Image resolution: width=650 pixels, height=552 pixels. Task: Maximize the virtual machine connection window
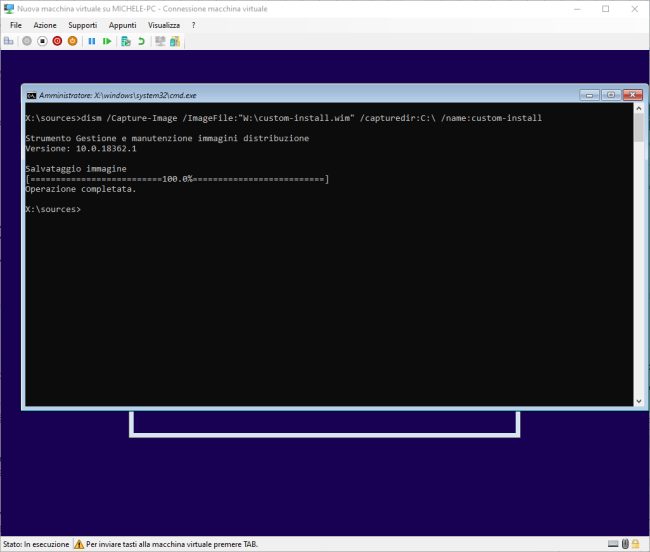pyautogui.click(x=606, y=9)
